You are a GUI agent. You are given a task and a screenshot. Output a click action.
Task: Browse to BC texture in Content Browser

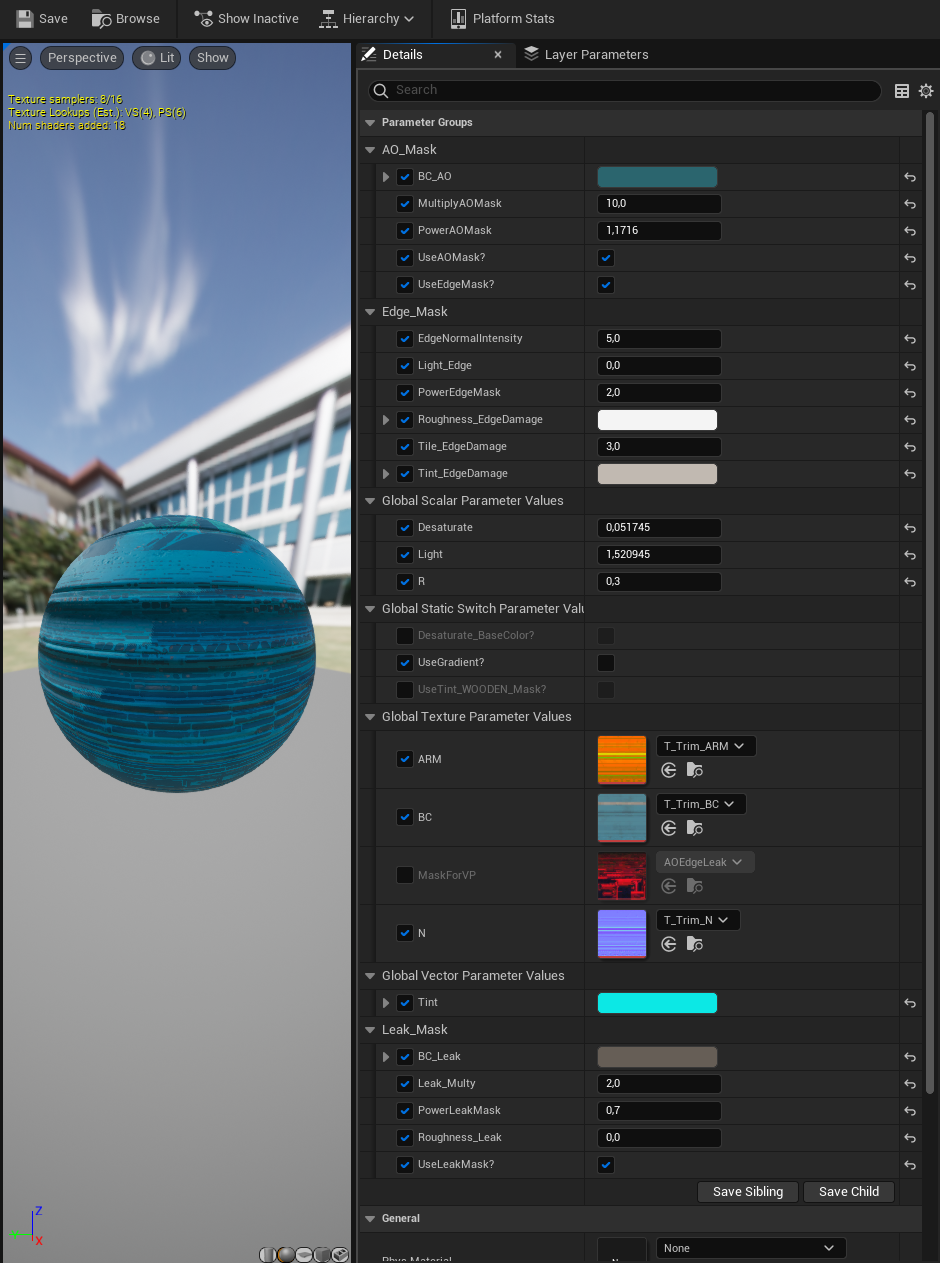click(695, 828)
